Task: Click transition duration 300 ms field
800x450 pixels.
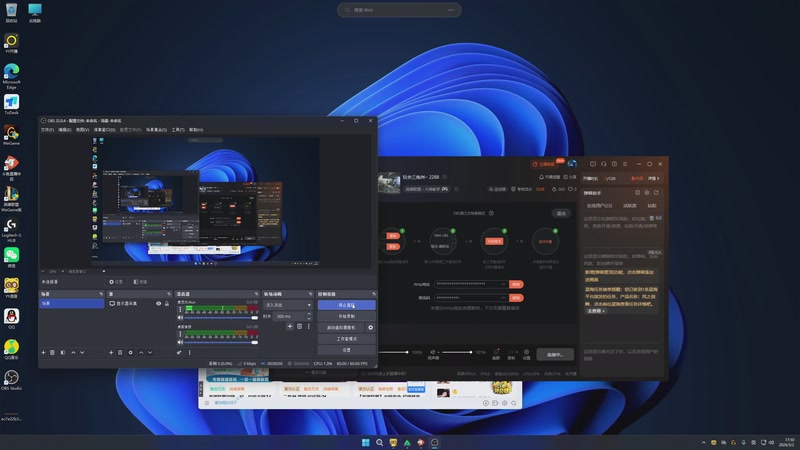Action: click(291, 316)
